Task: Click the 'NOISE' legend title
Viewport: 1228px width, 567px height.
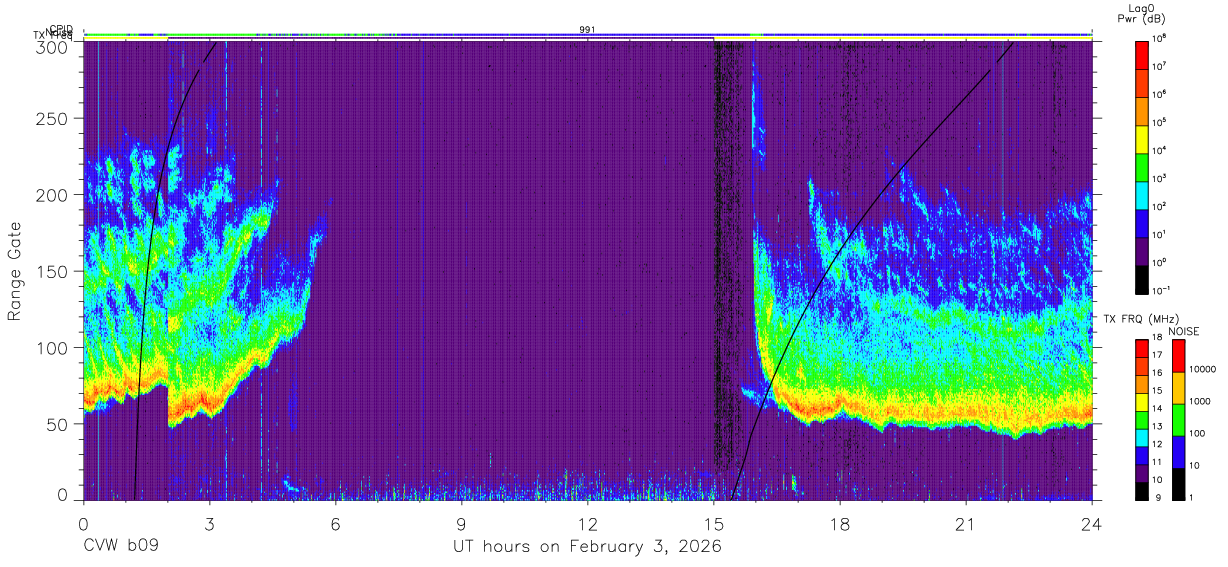Action: (x=1183, y=331)
